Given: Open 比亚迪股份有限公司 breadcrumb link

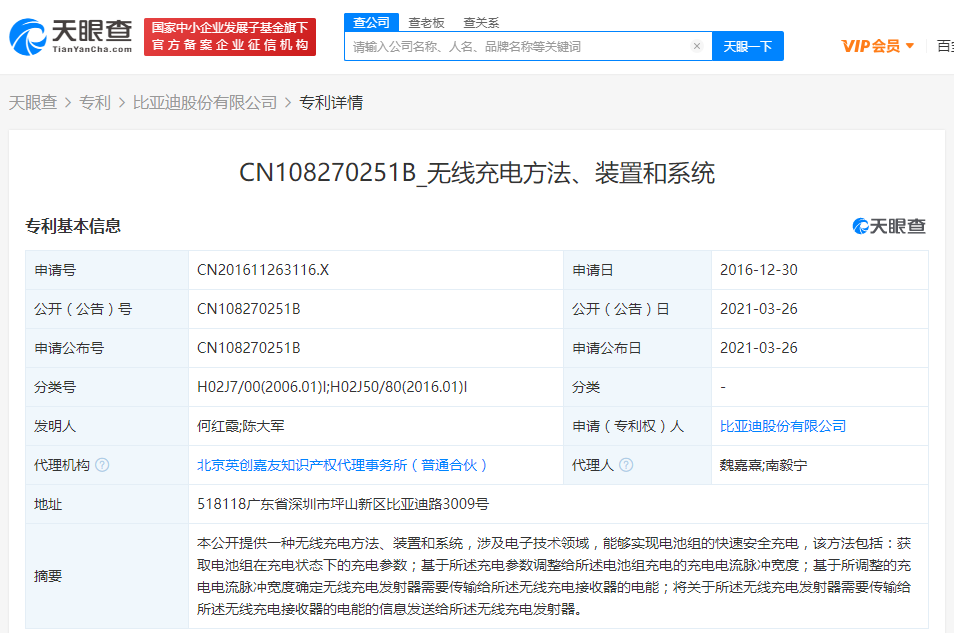Looking at the screenshot, I should coord(205,103).
